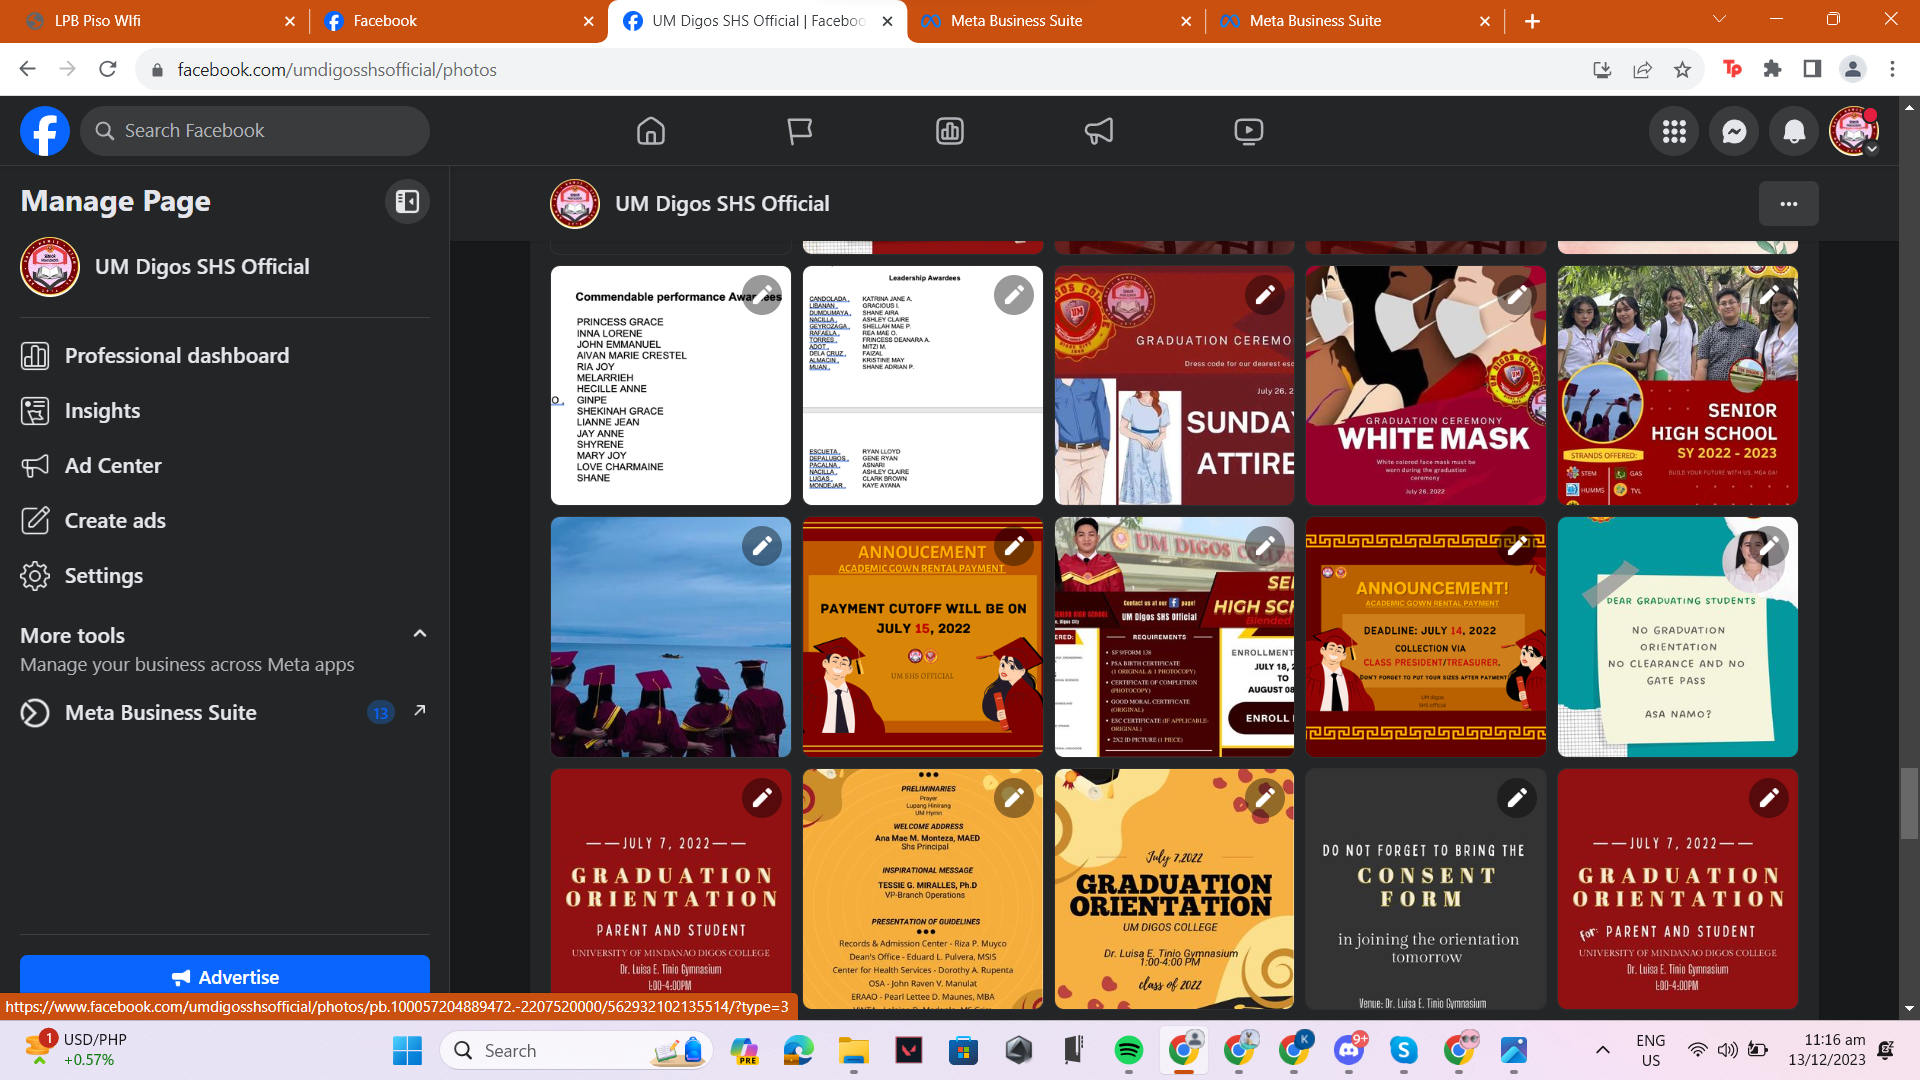Open the account profile avatar menu
The height and width of the screenshot is (1080, 1920).
click(1854, 131)
